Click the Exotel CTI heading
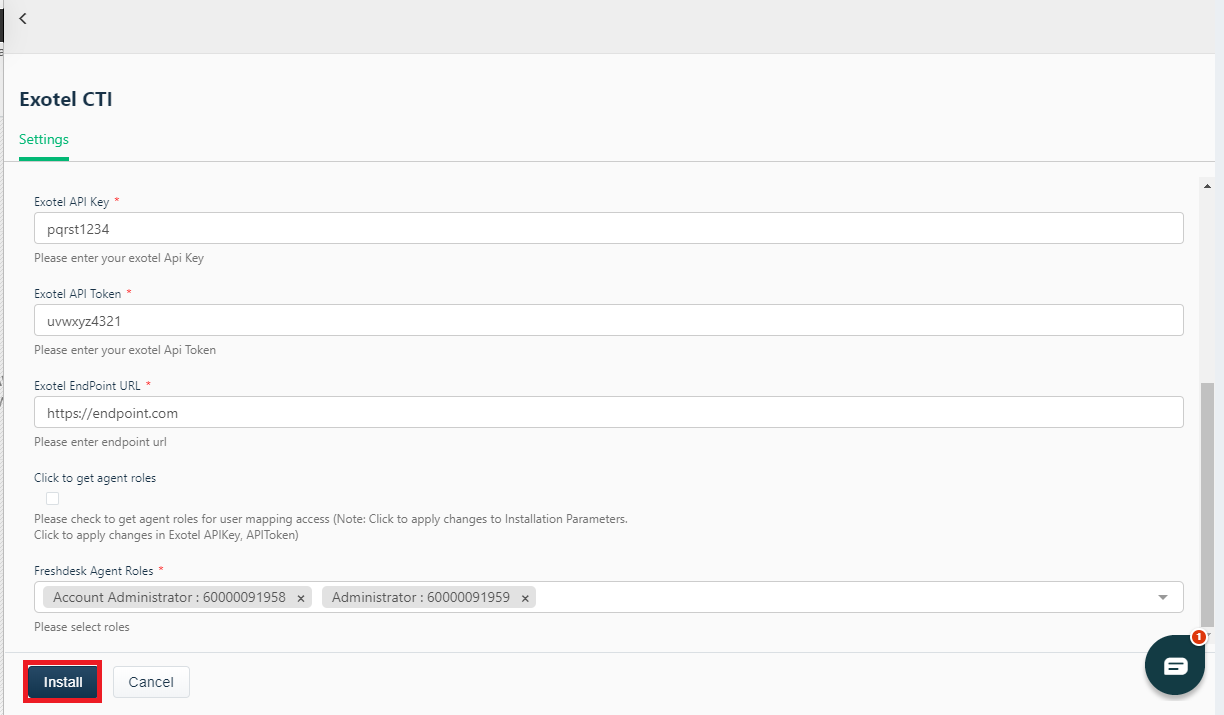 [66, 99]
